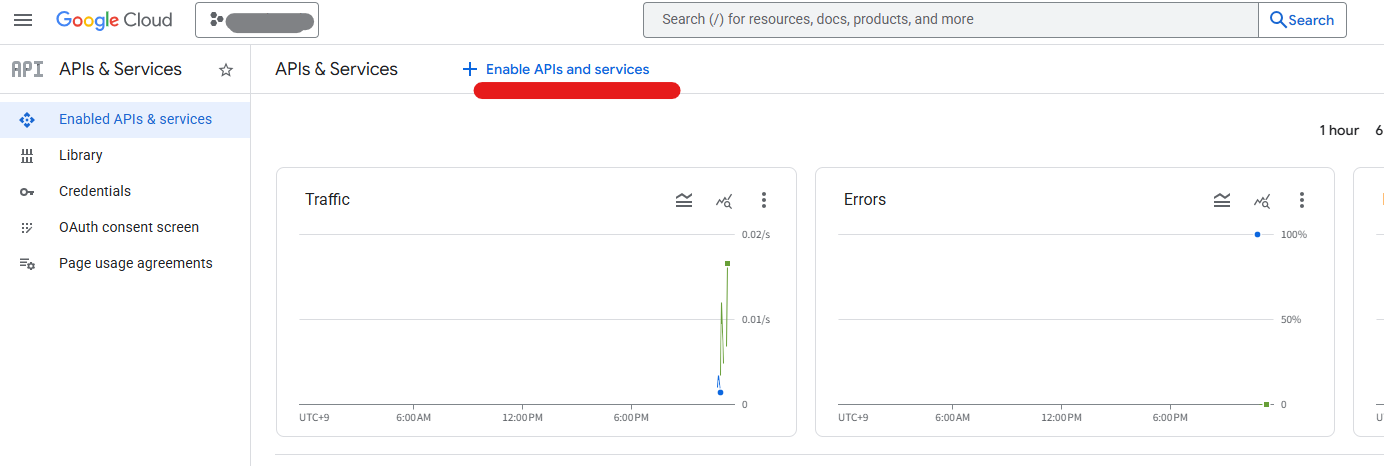
Task: Open Traffic chart more options menu
Action: [764, 200]
